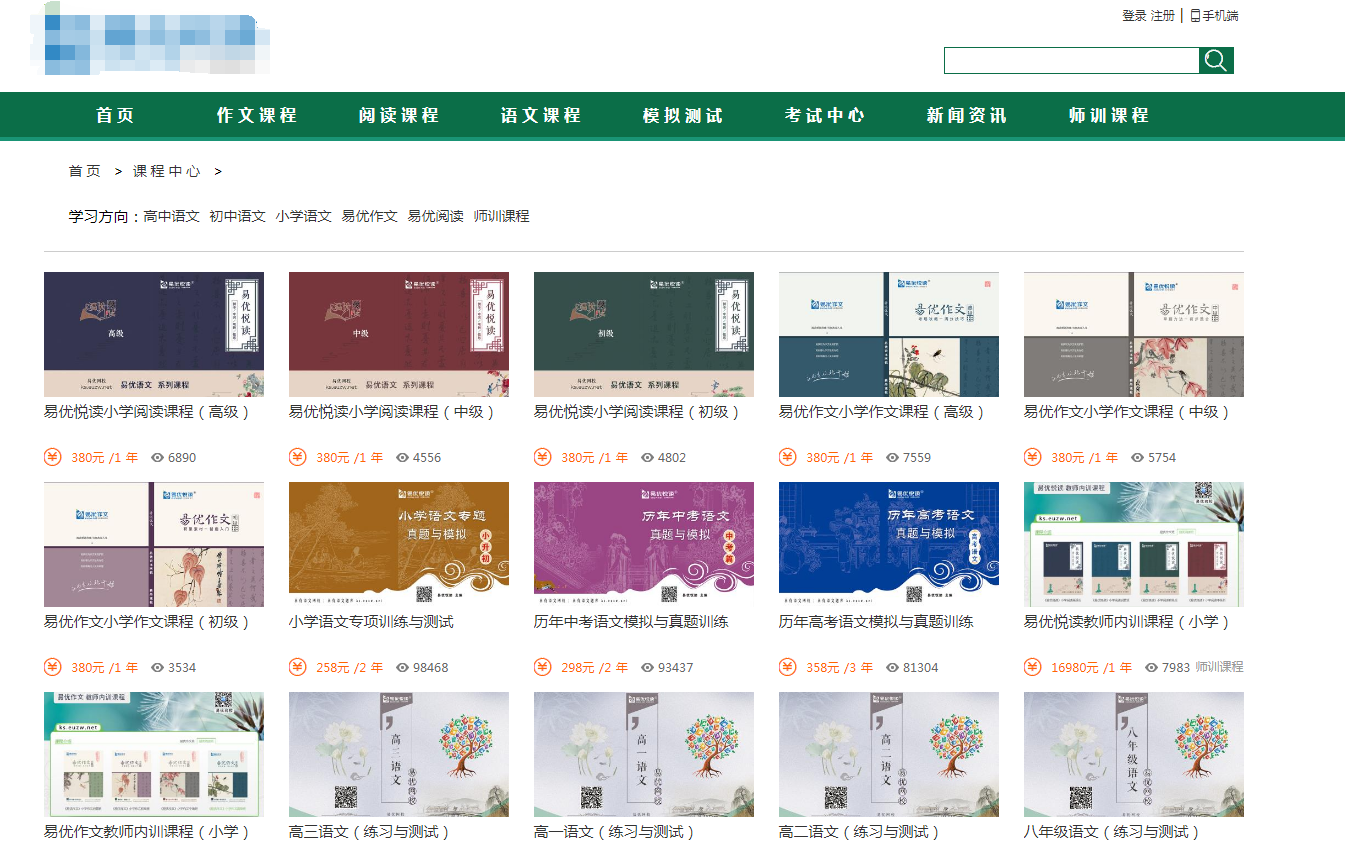Click the price text 16980元 /1 年
Viewport: 1345px width, 859px height.
pos(1091,668)
